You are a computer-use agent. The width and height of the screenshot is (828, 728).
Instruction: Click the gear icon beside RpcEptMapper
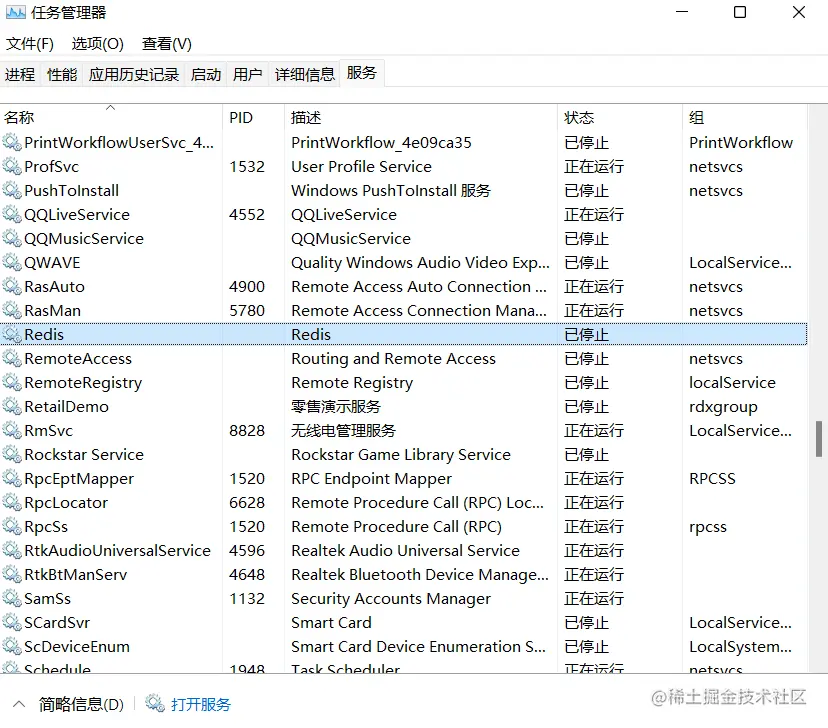(x=12, y=478)
